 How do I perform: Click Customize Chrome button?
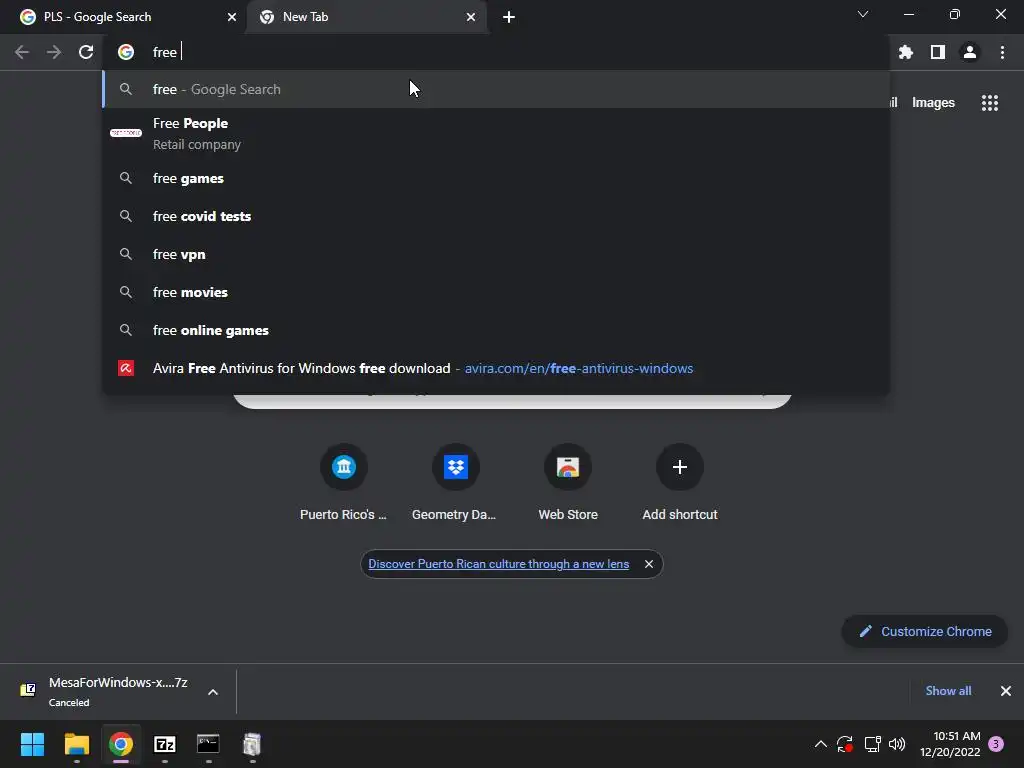(924, 632)
